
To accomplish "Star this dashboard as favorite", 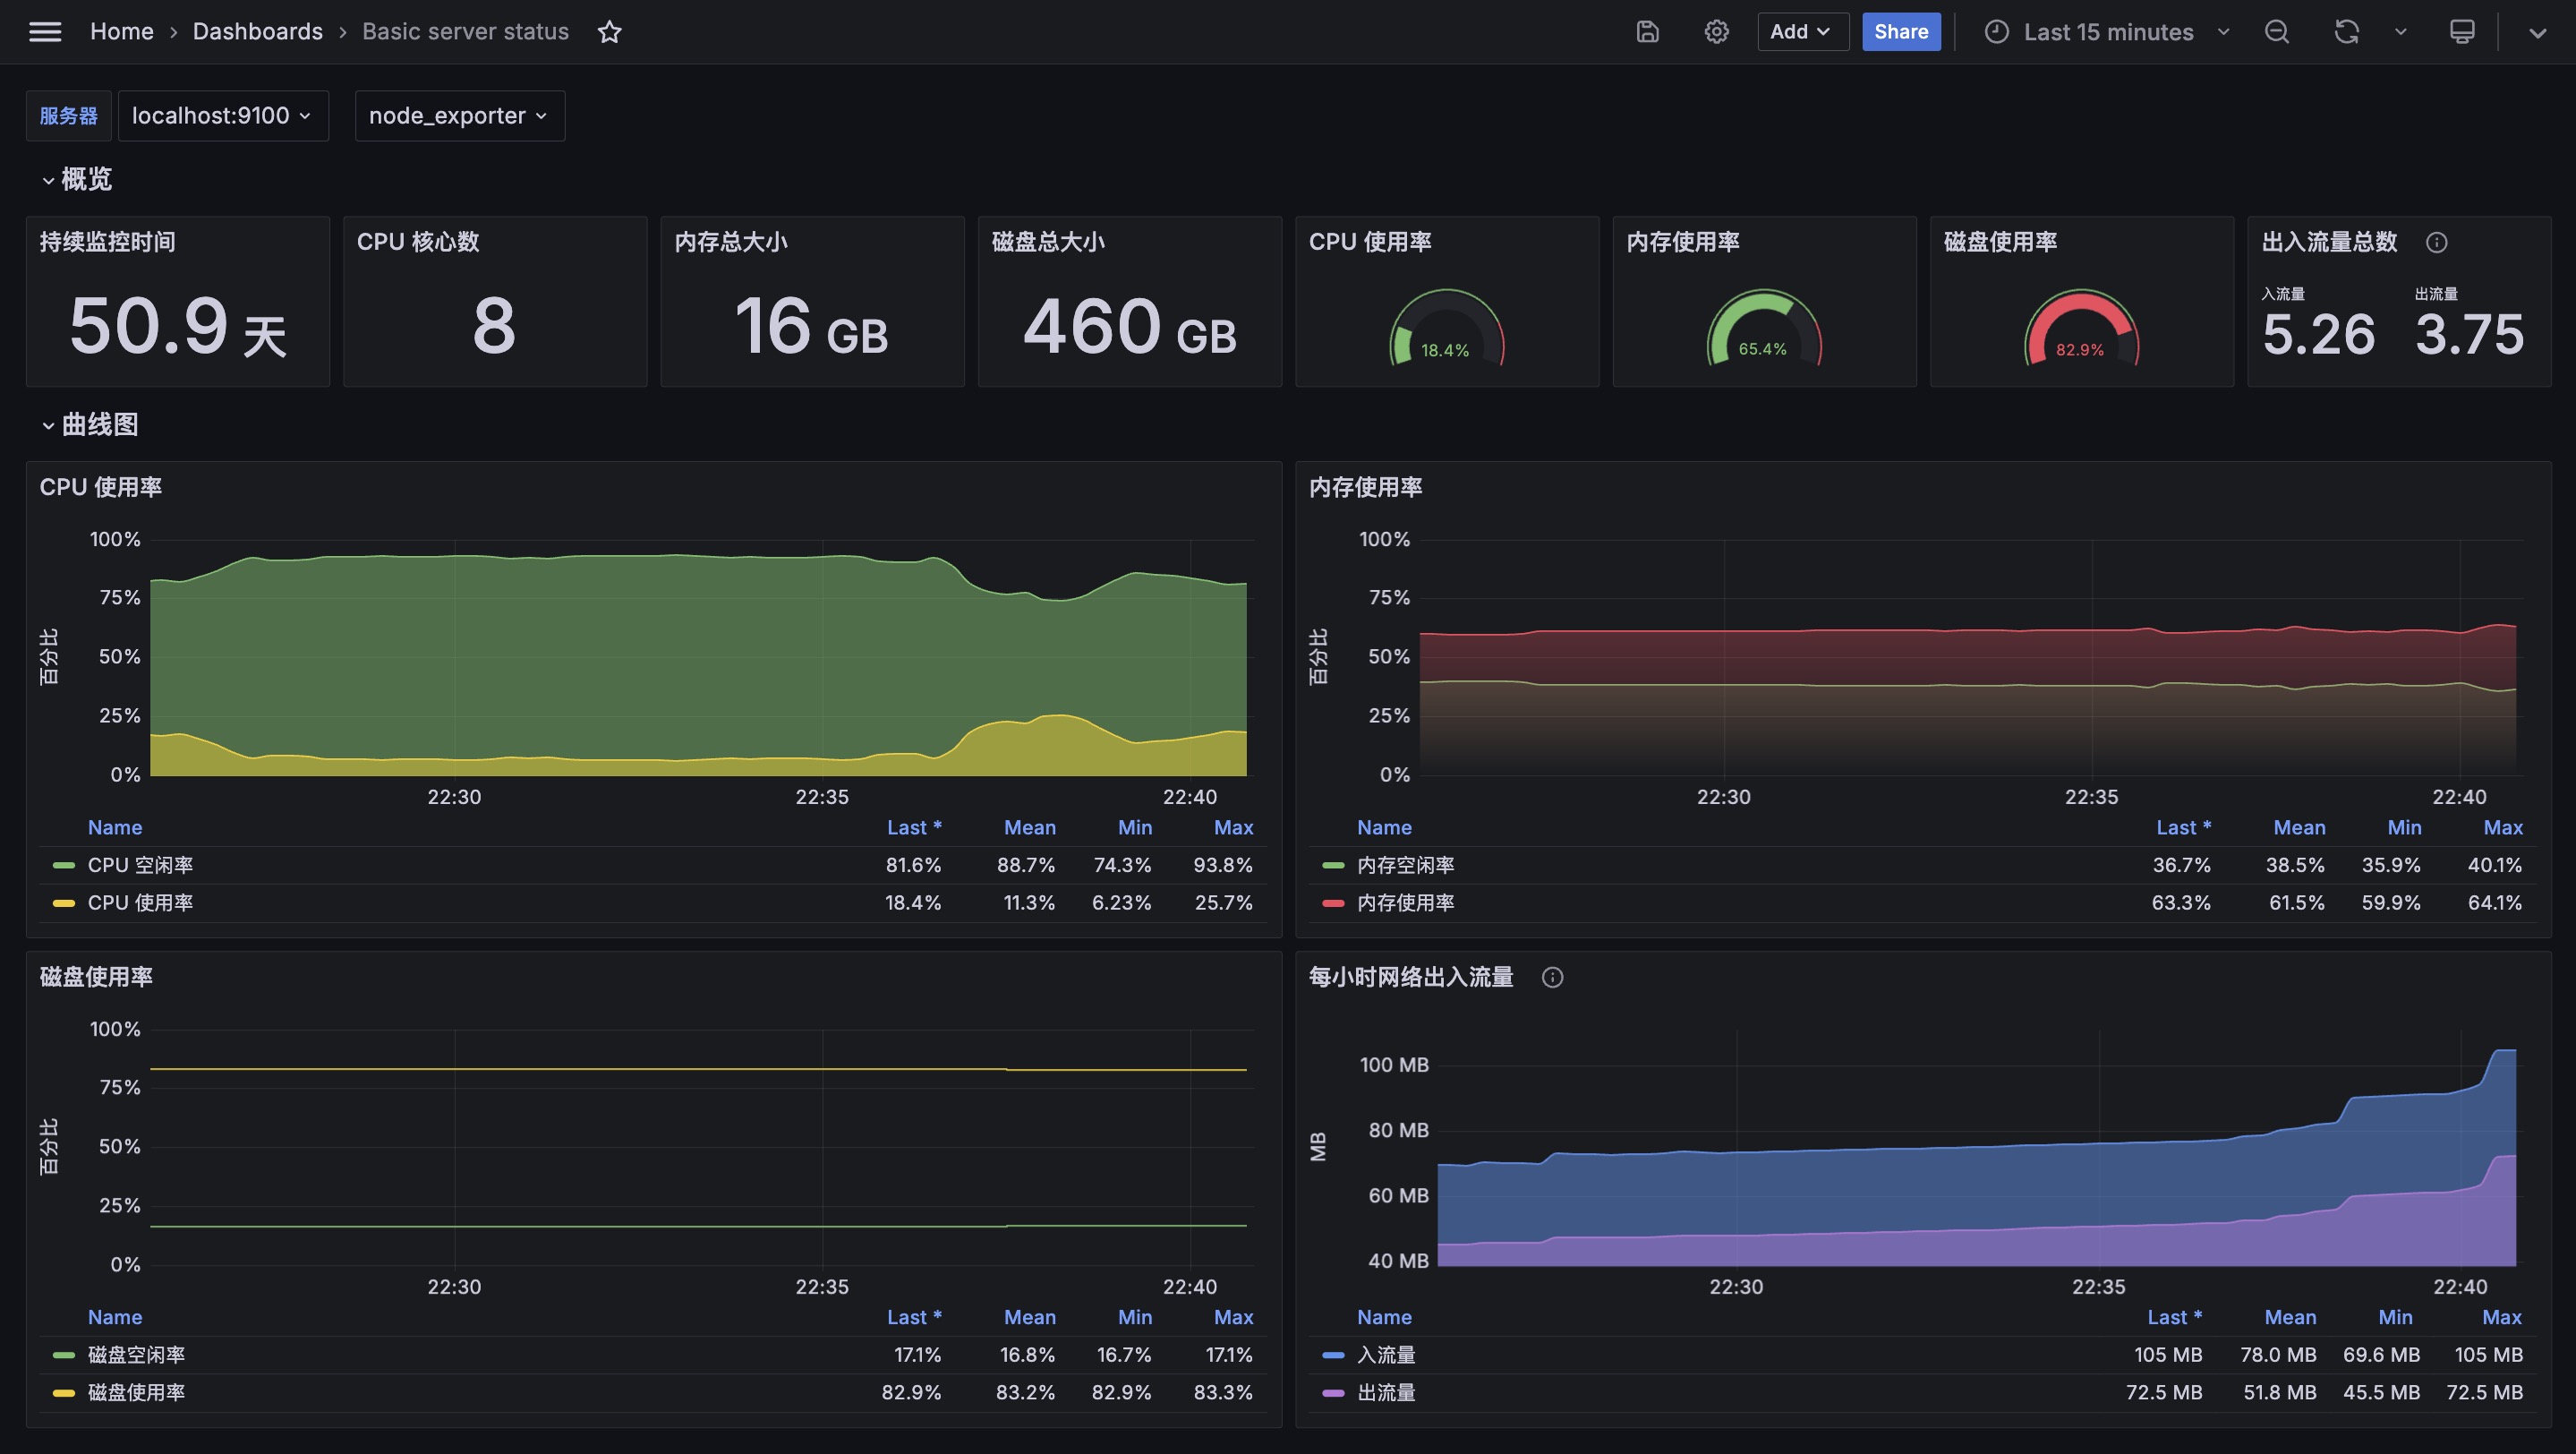I will (x=609, y=32).
